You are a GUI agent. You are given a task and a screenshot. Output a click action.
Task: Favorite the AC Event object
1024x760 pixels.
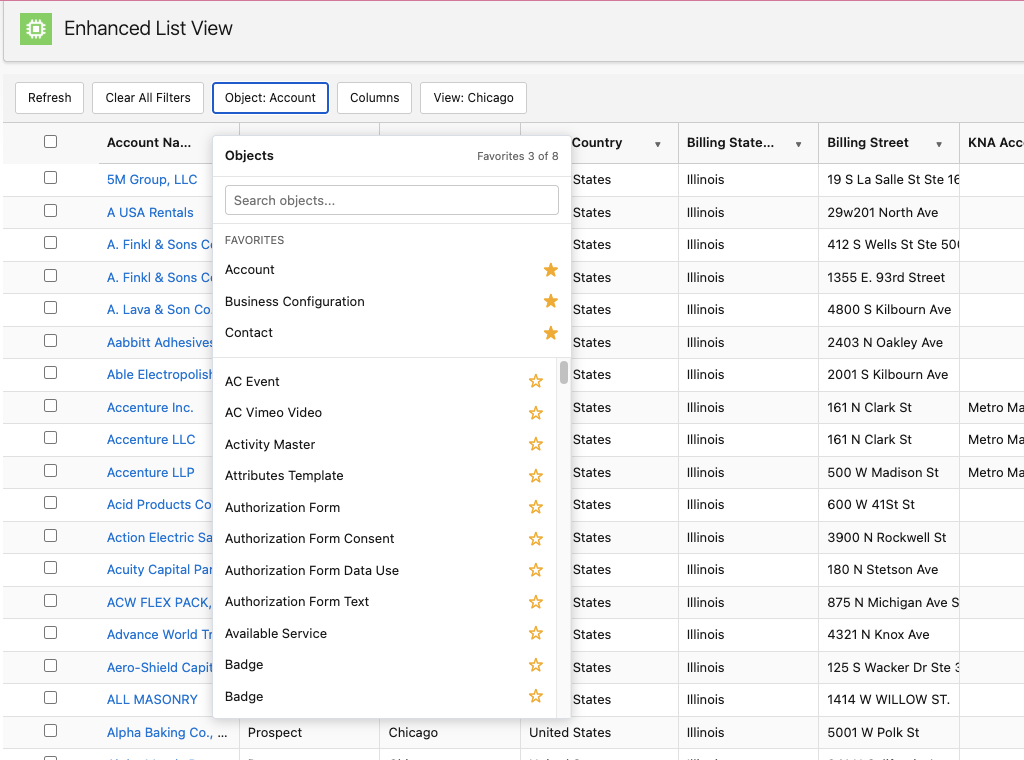click(535, 381)
